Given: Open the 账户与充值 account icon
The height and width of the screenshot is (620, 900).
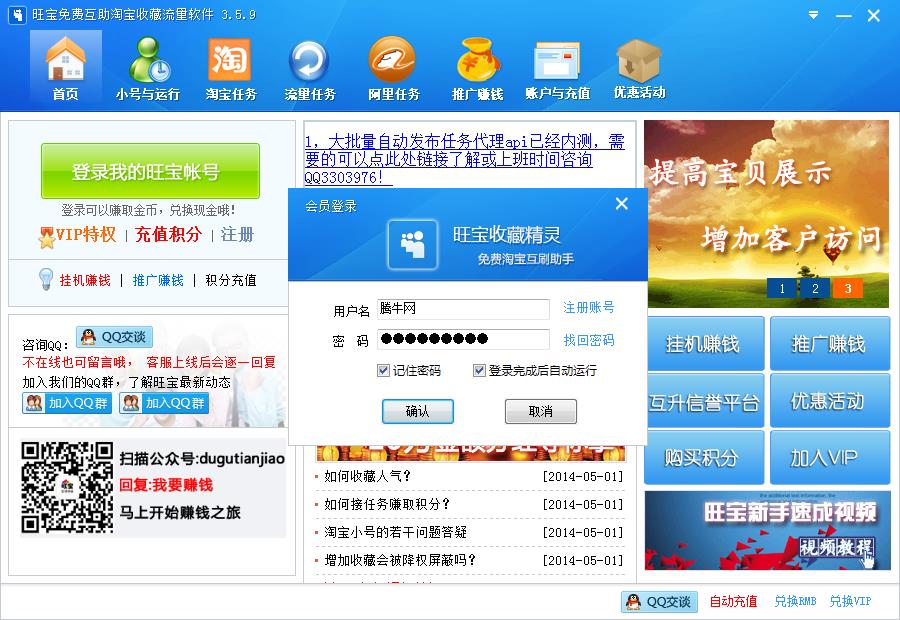Looking at the screenshot, I should pos(557,68).
